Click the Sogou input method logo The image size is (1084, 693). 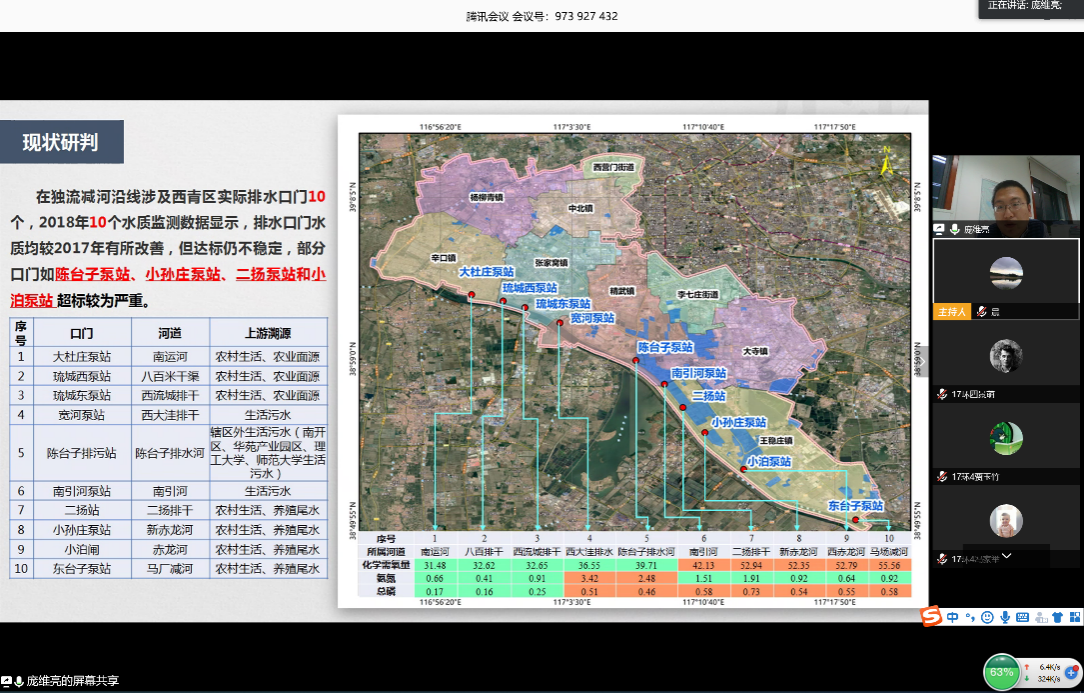click(931, 617)
